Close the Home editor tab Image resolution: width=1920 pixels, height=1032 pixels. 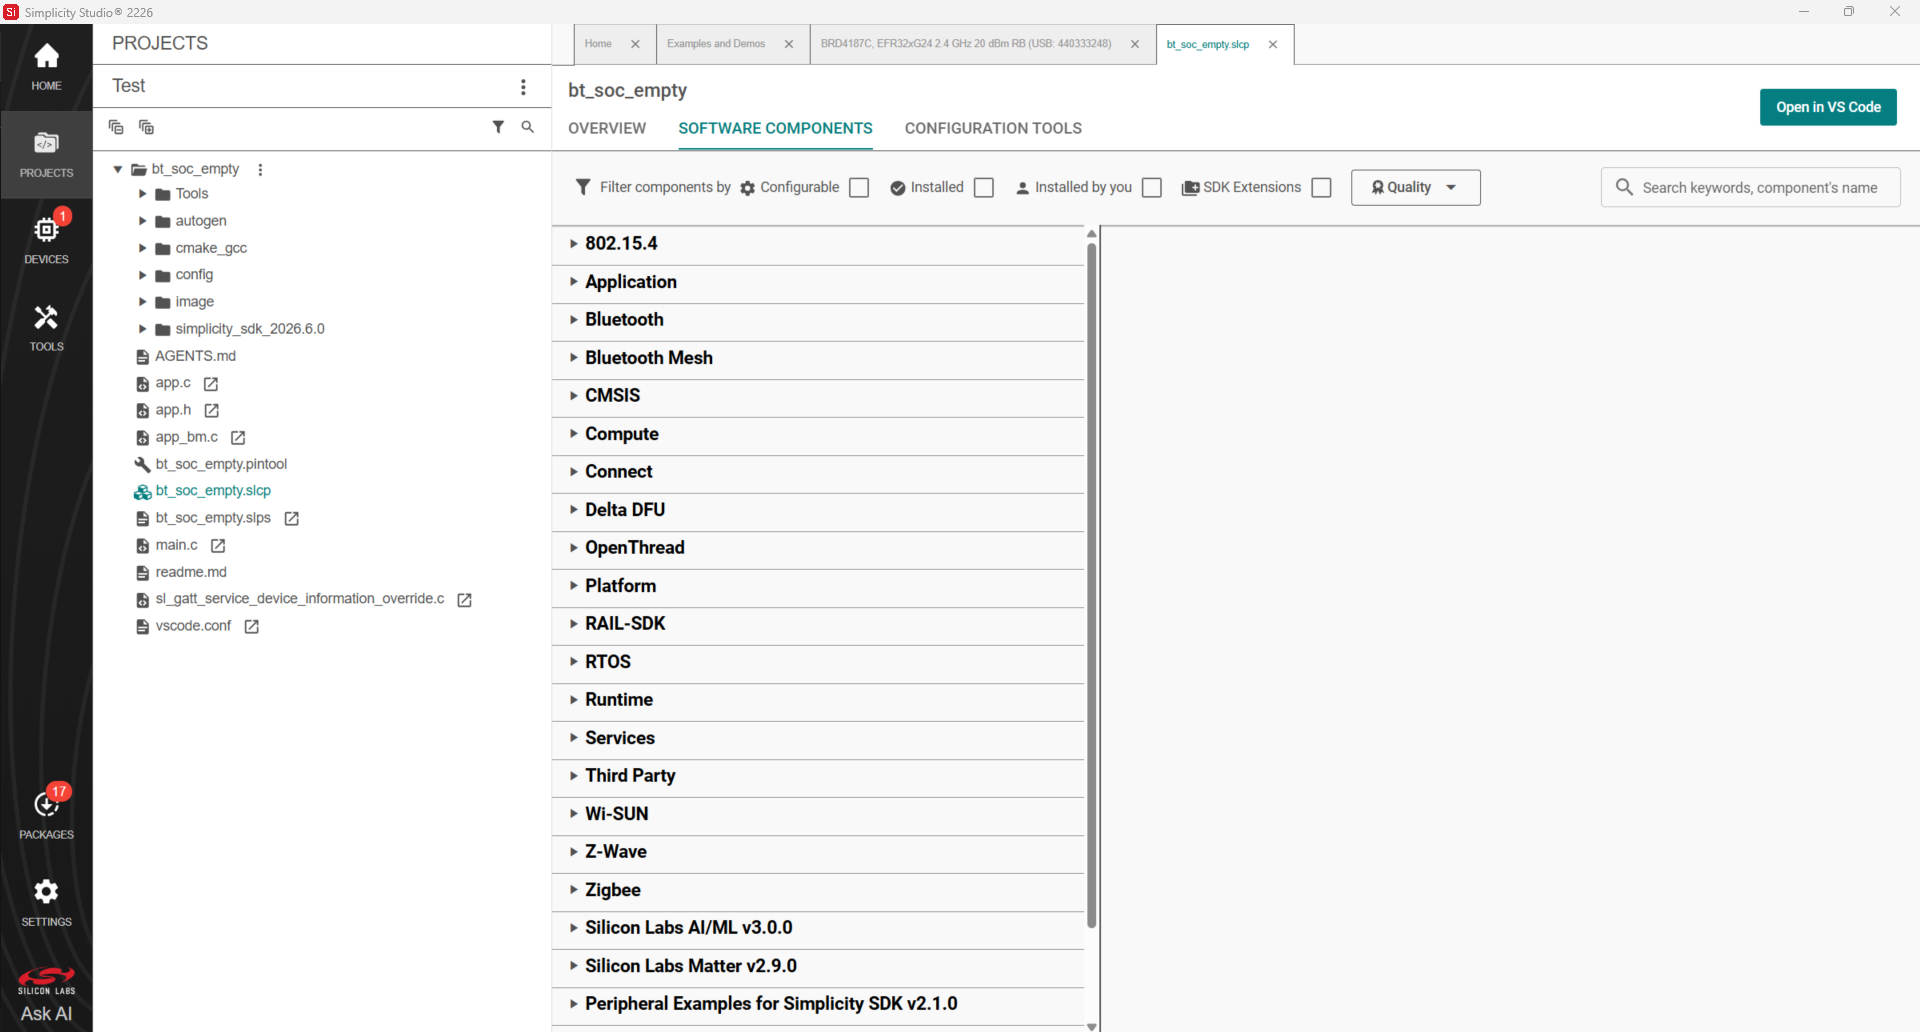635,44
